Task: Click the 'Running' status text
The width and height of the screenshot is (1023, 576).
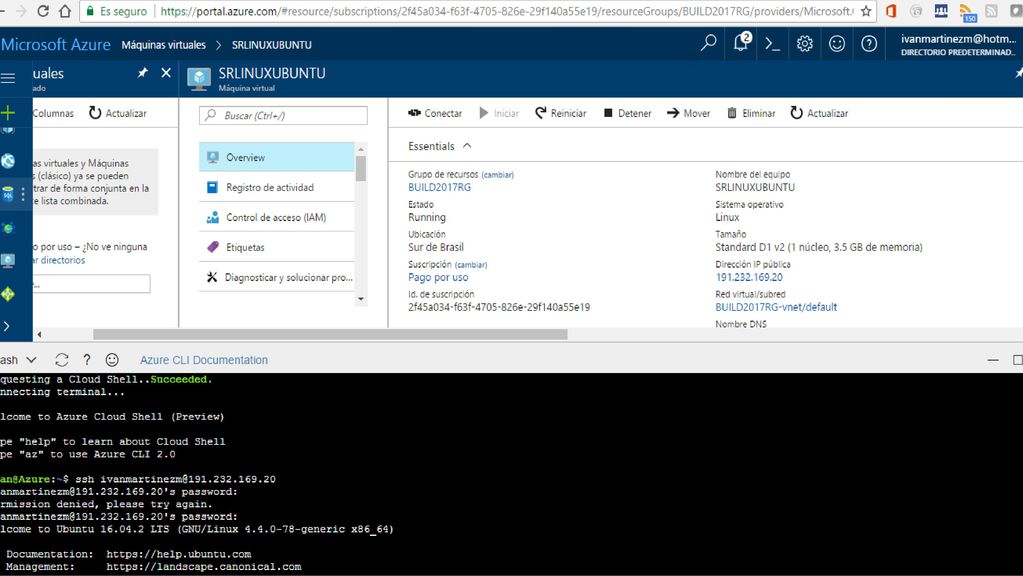Action: pos(427,217)
